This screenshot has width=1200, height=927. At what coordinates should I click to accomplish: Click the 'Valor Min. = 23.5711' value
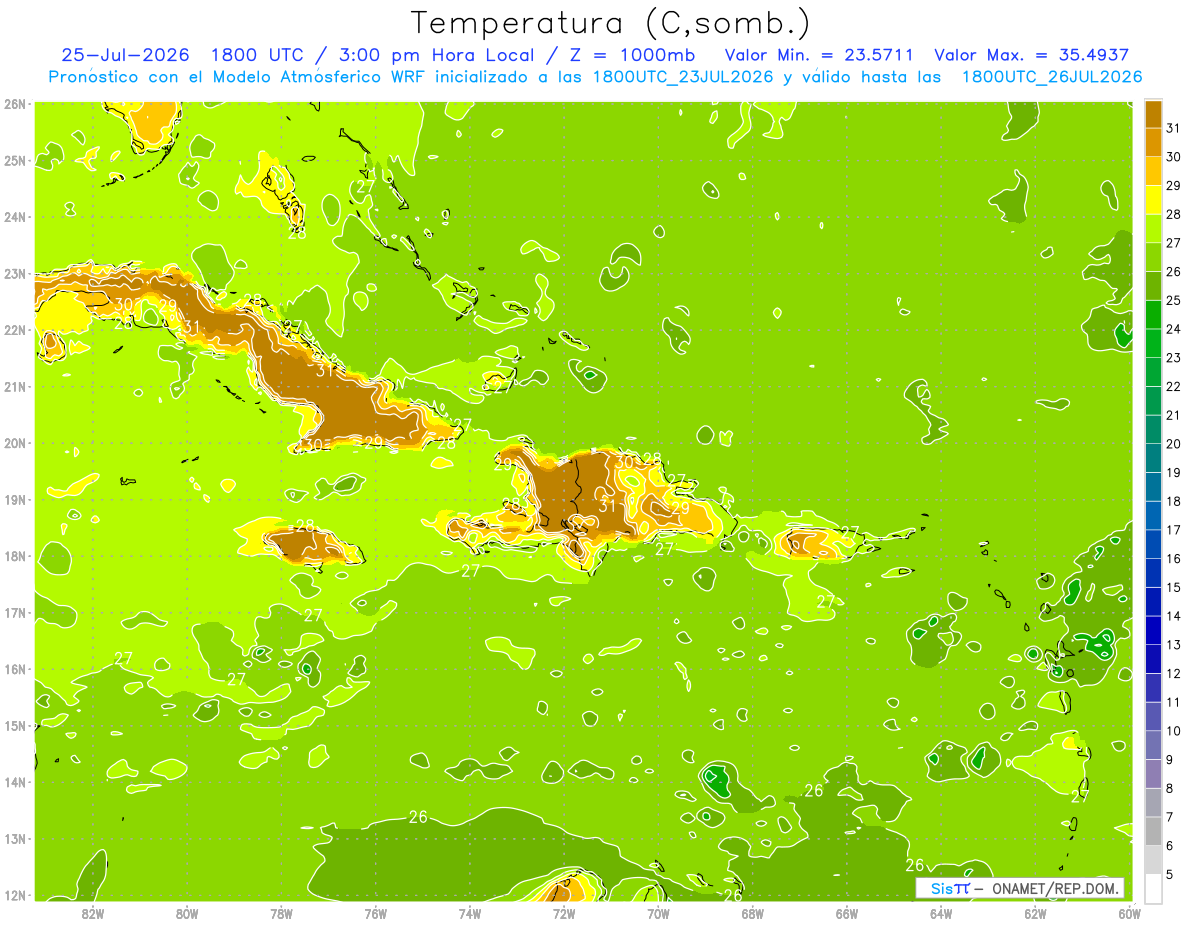coord(818,55)
